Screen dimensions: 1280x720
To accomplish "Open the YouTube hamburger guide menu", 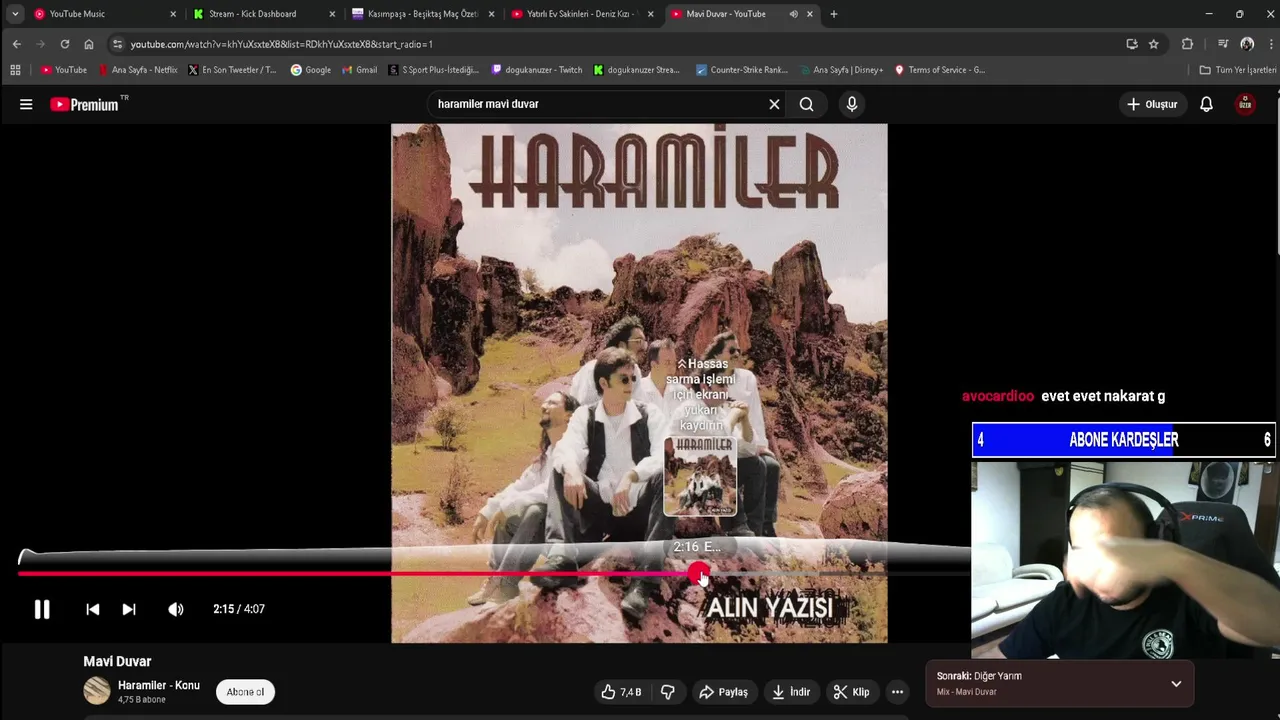I will coord(26,104).
